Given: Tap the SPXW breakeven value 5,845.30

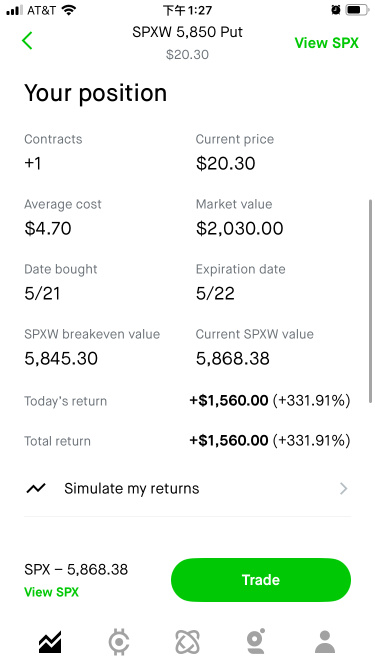Looking at the screenshot, I should pyautogui.click(x=61, y=359).
